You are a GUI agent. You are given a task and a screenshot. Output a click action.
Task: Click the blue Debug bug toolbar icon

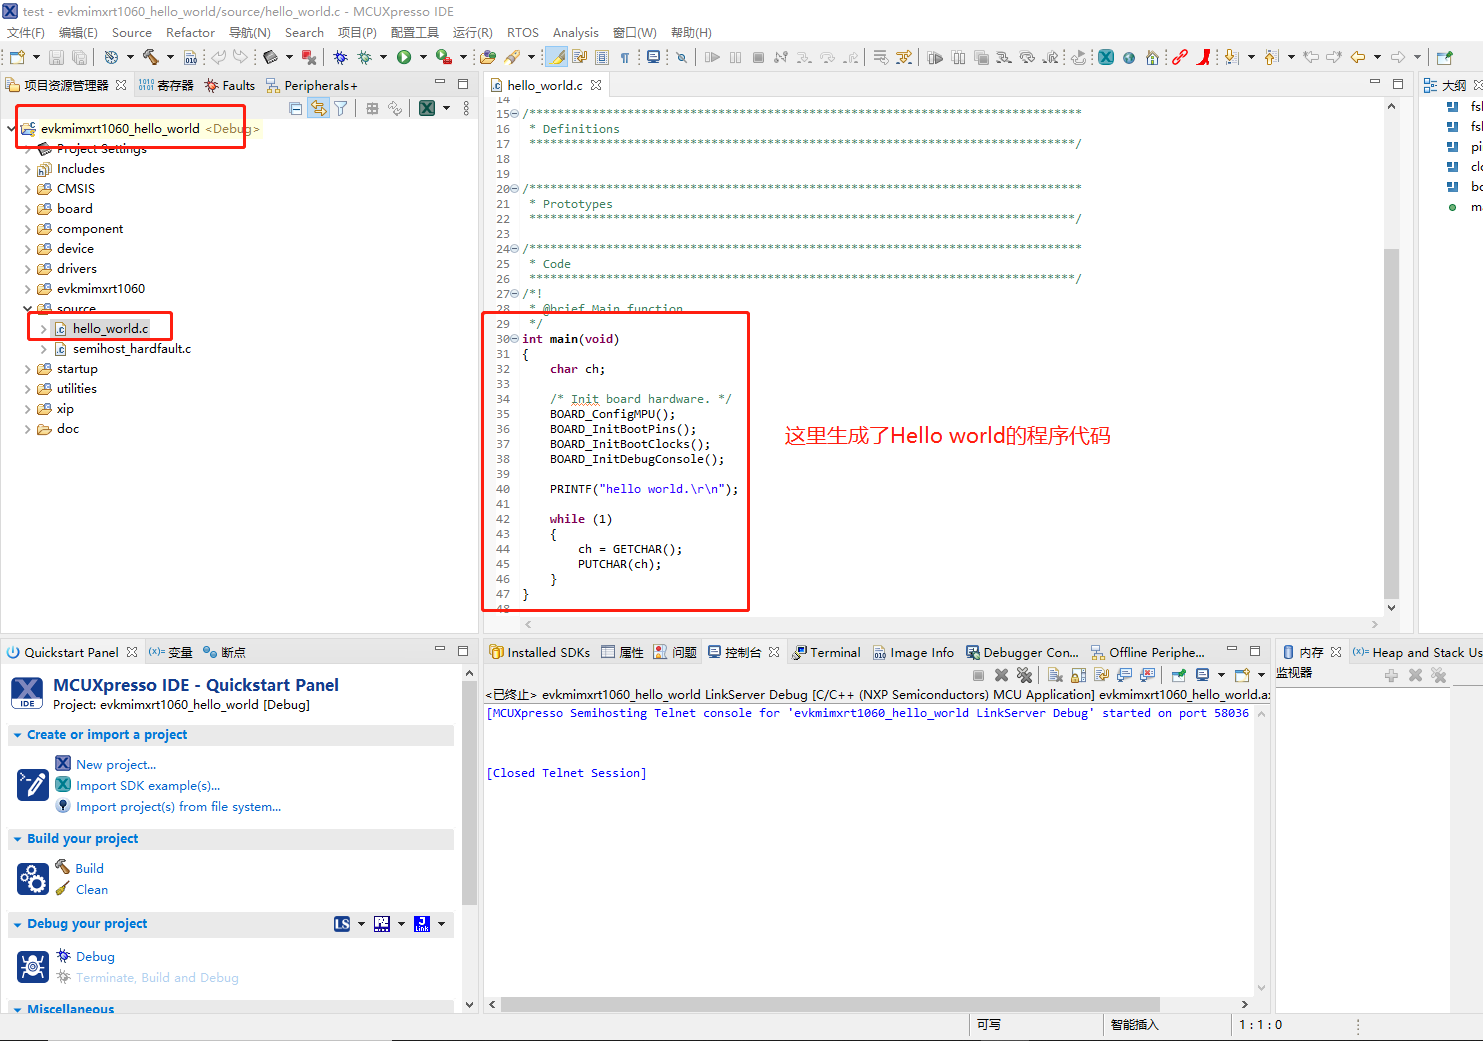click(341, 57)
